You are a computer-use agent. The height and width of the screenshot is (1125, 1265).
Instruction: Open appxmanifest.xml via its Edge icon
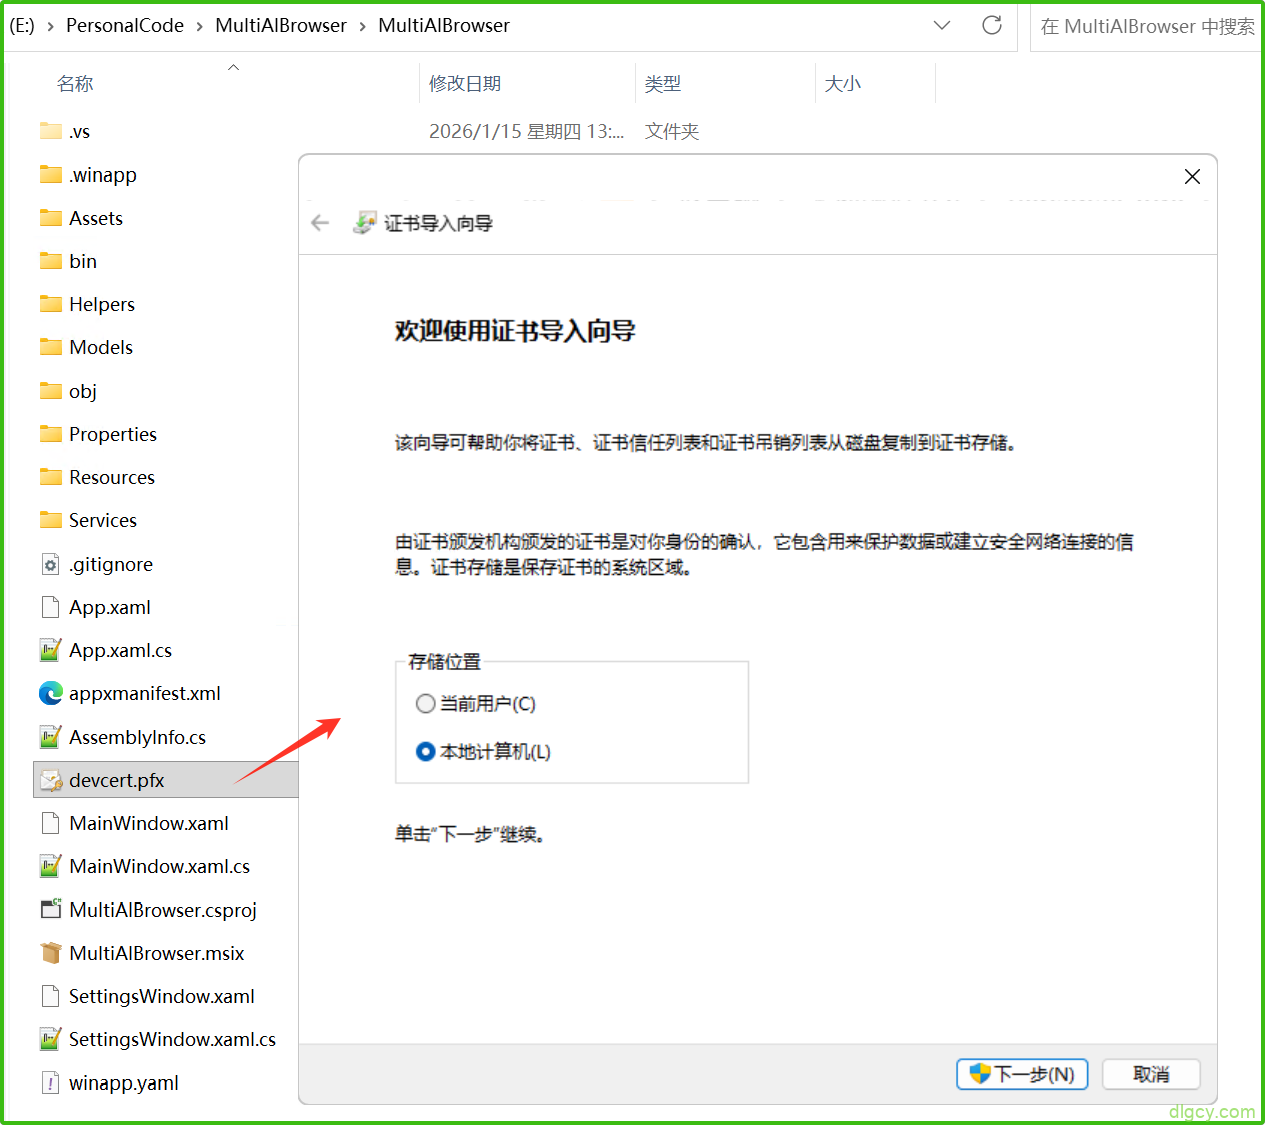(x=50, y=693)
